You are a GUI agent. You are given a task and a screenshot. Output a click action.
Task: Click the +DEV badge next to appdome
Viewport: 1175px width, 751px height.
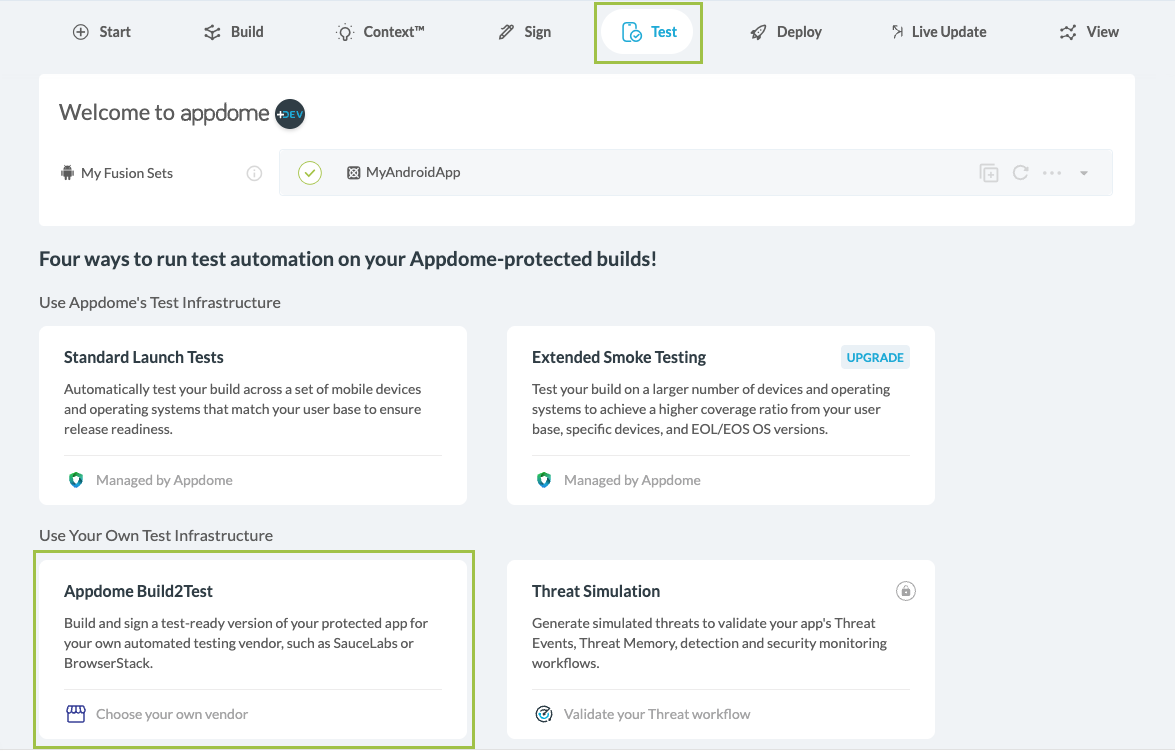coord(290,114)
